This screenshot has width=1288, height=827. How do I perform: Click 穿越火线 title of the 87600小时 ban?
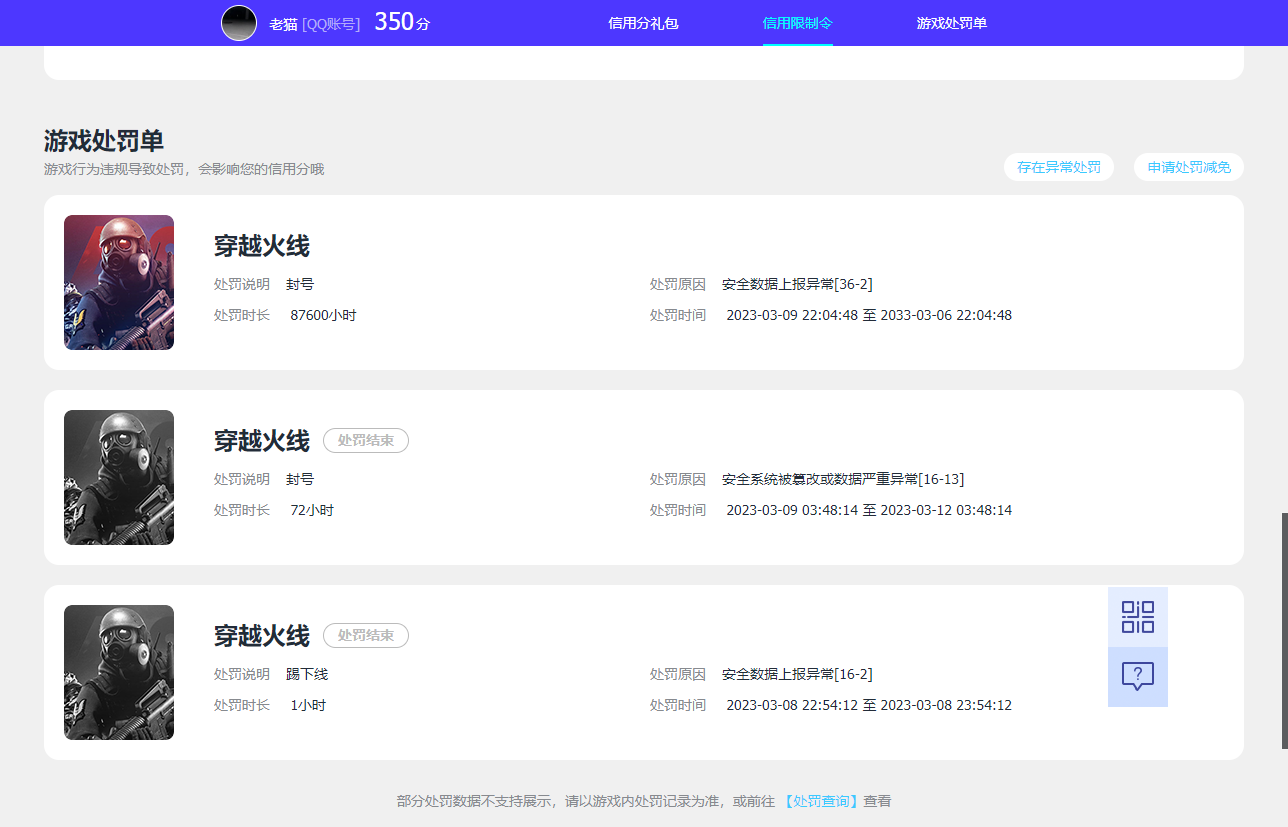pyautogui.click(x=262, y=246)
